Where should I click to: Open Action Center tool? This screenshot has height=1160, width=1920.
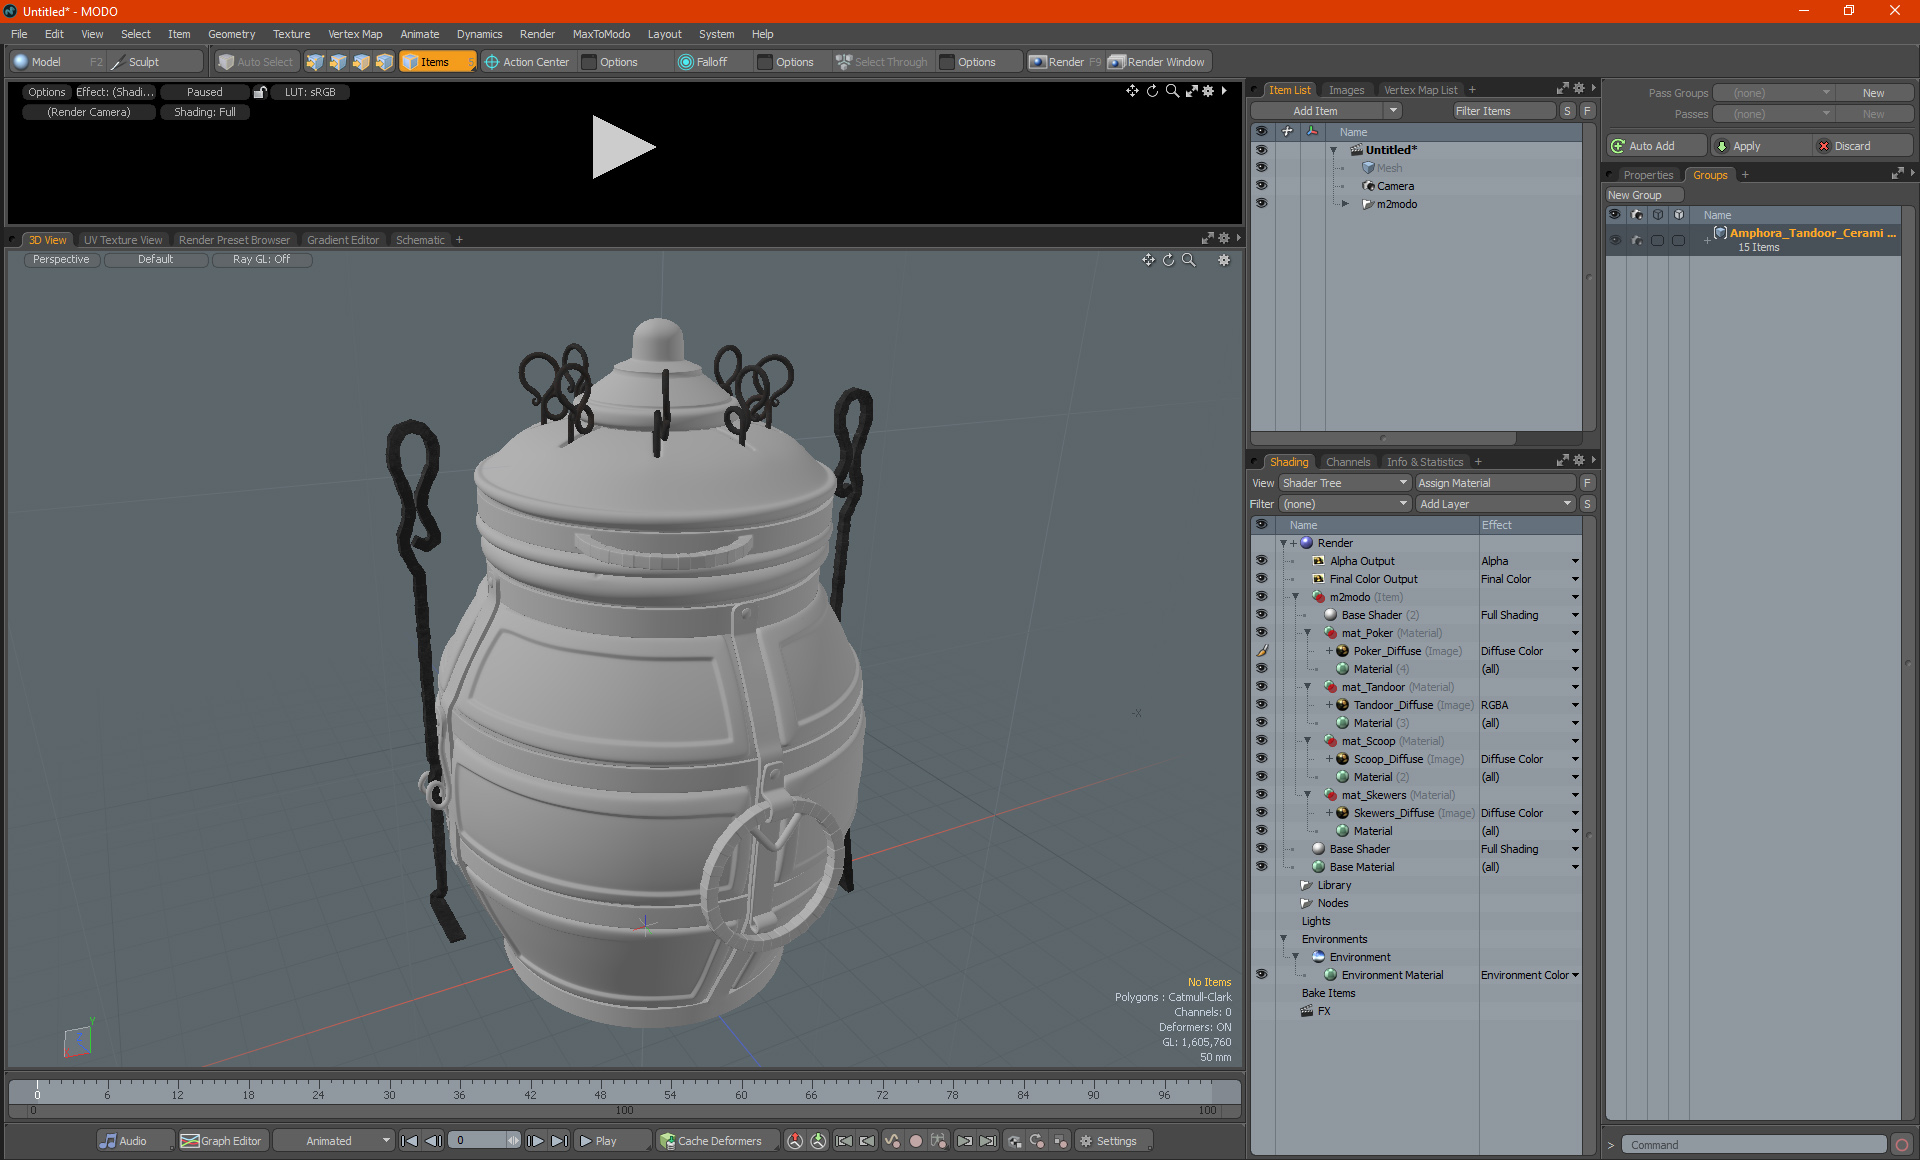527,62
